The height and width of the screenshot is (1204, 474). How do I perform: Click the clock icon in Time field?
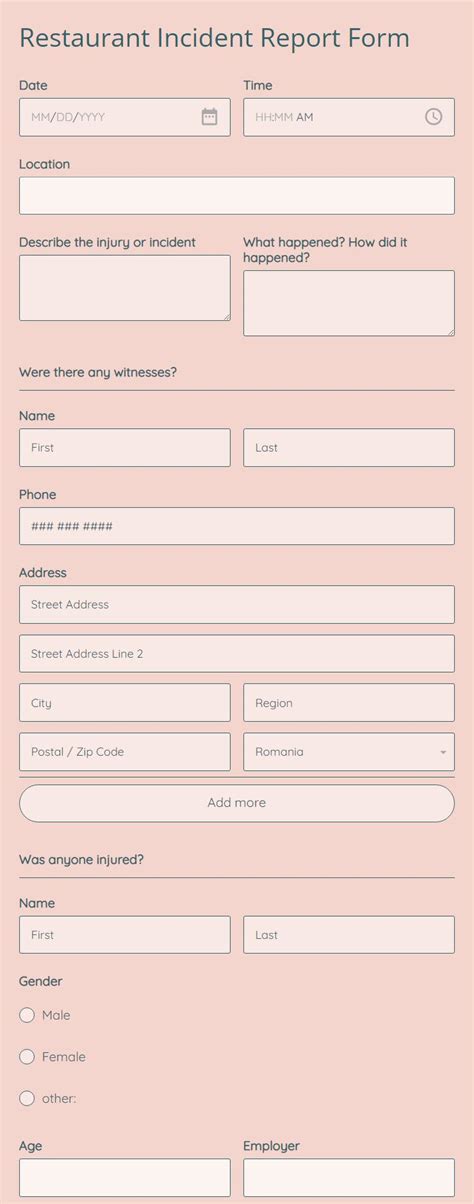tap(433, 117)
